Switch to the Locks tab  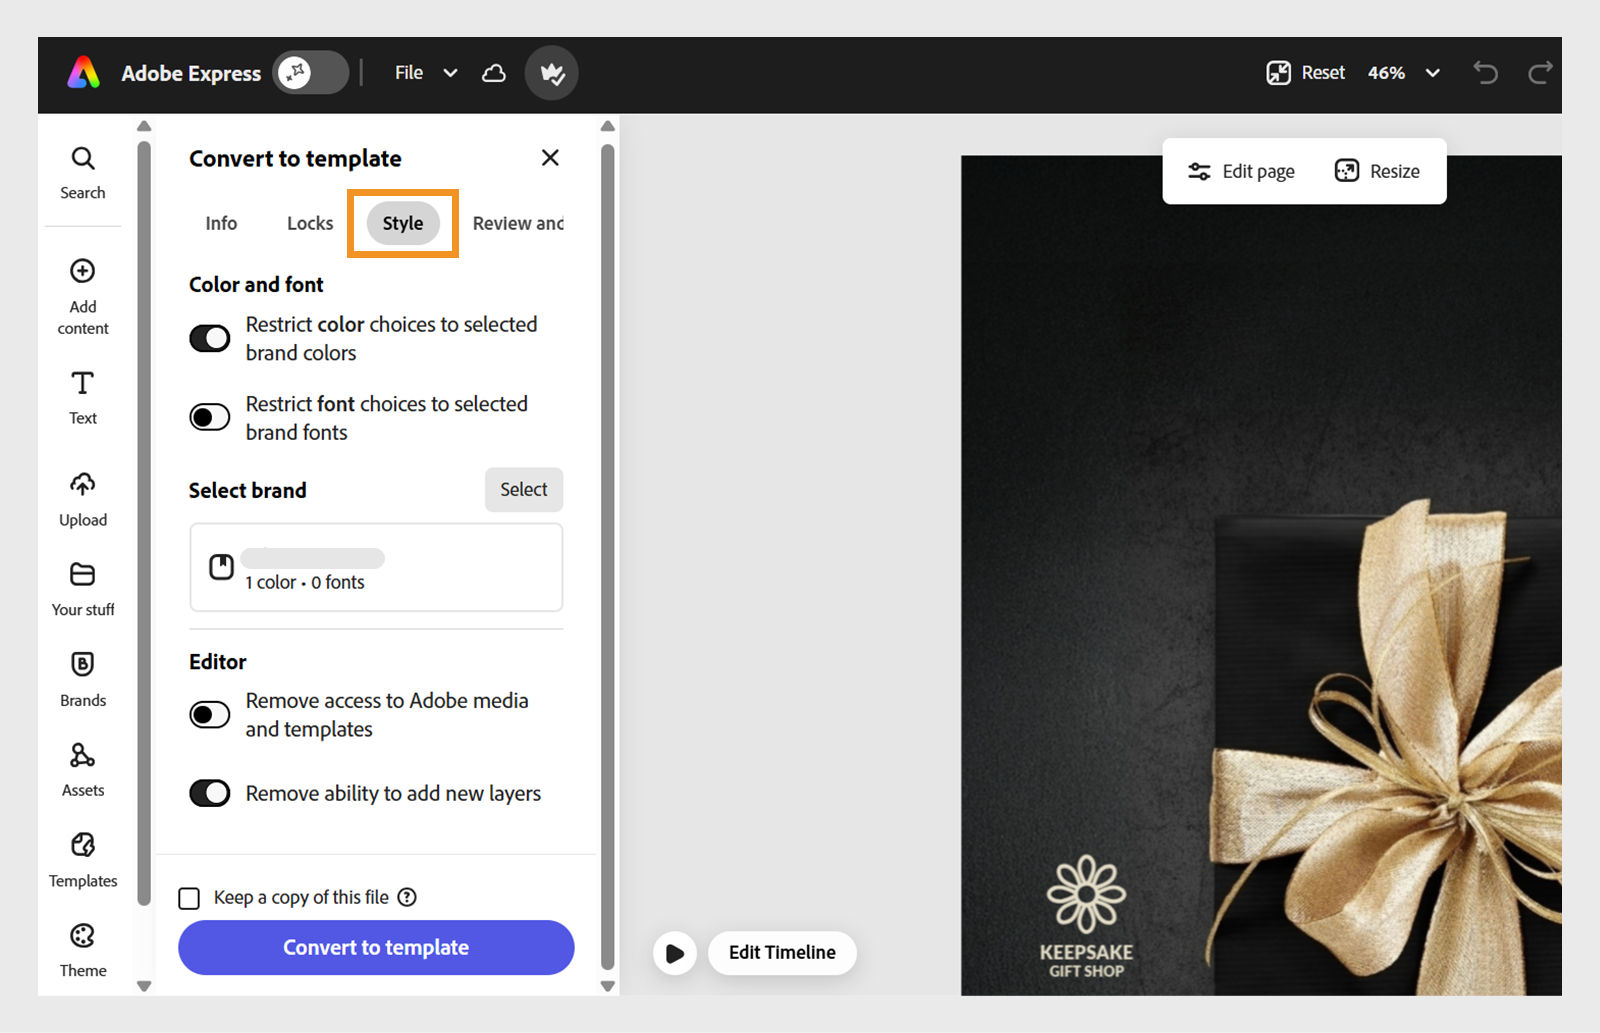point(308,223)
